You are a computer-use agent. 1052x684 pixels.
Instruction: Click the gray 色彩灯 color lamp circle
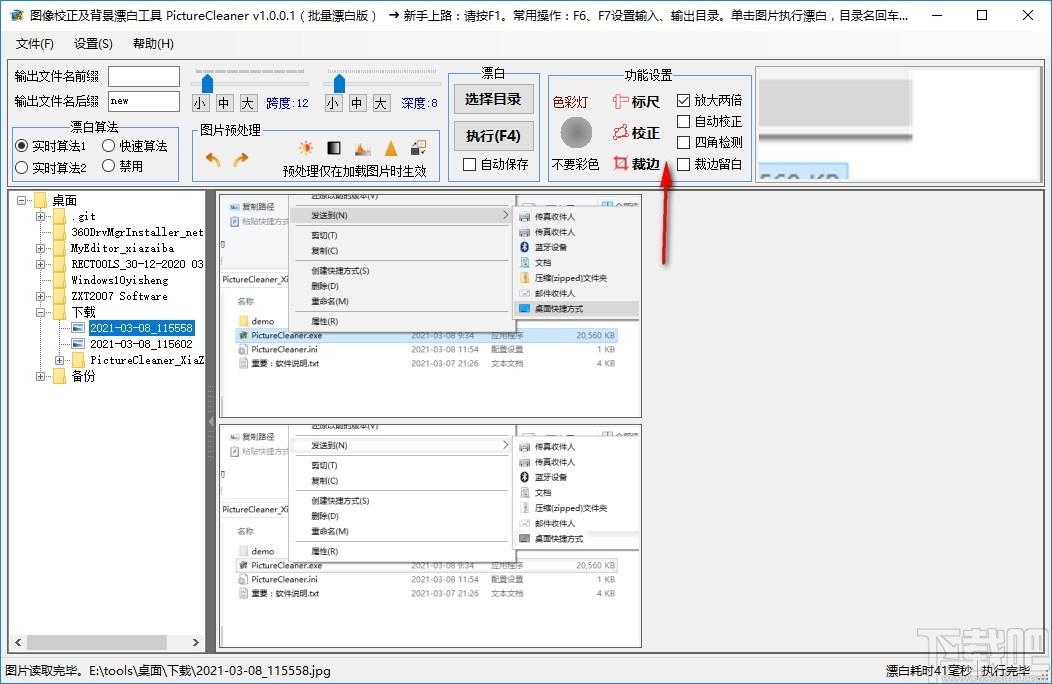click(x=576, y=132)
